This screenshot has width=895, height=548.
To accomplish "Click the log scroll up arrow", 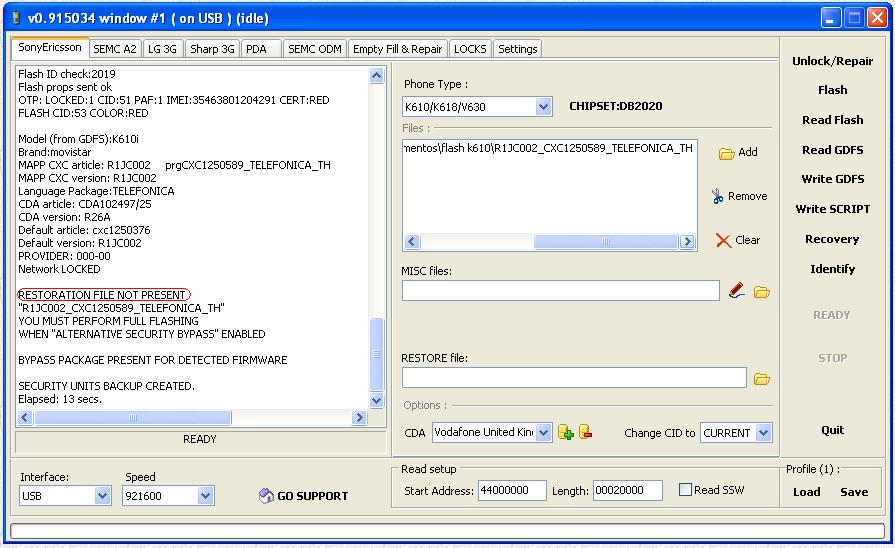I will pyautogui.click(x=377, y=75).
